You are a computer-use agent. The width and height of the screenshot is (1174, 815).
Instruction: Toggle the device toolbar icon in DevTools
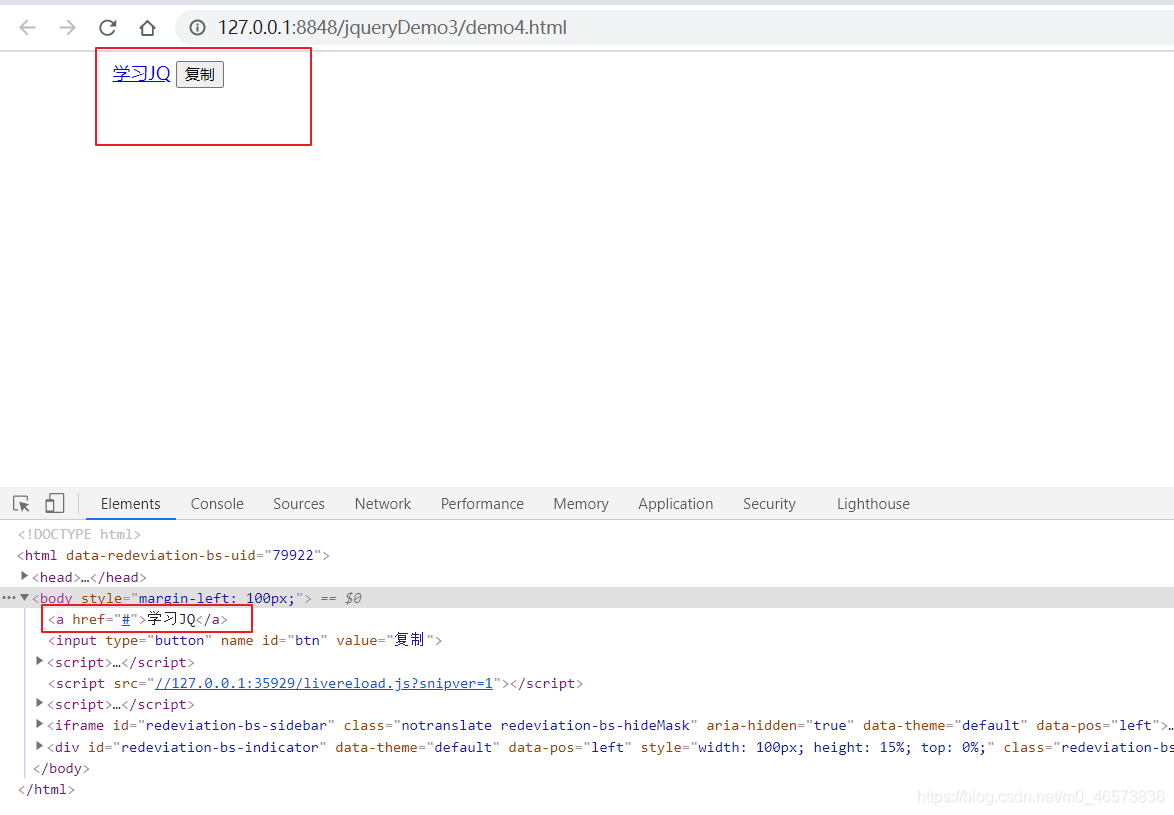tap(55, 503)
